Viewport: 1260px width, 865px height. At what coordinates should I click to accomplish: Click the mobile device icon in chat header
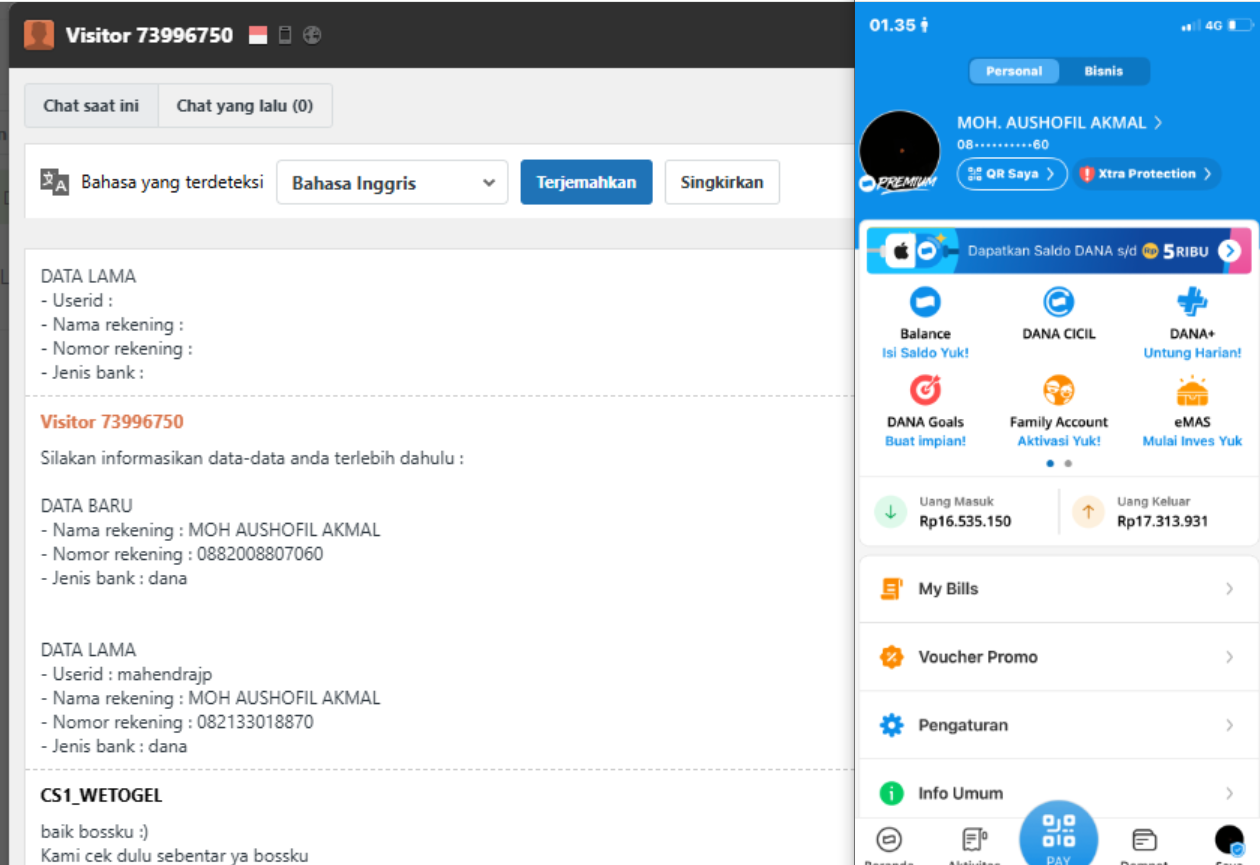(x=285, y=35)
